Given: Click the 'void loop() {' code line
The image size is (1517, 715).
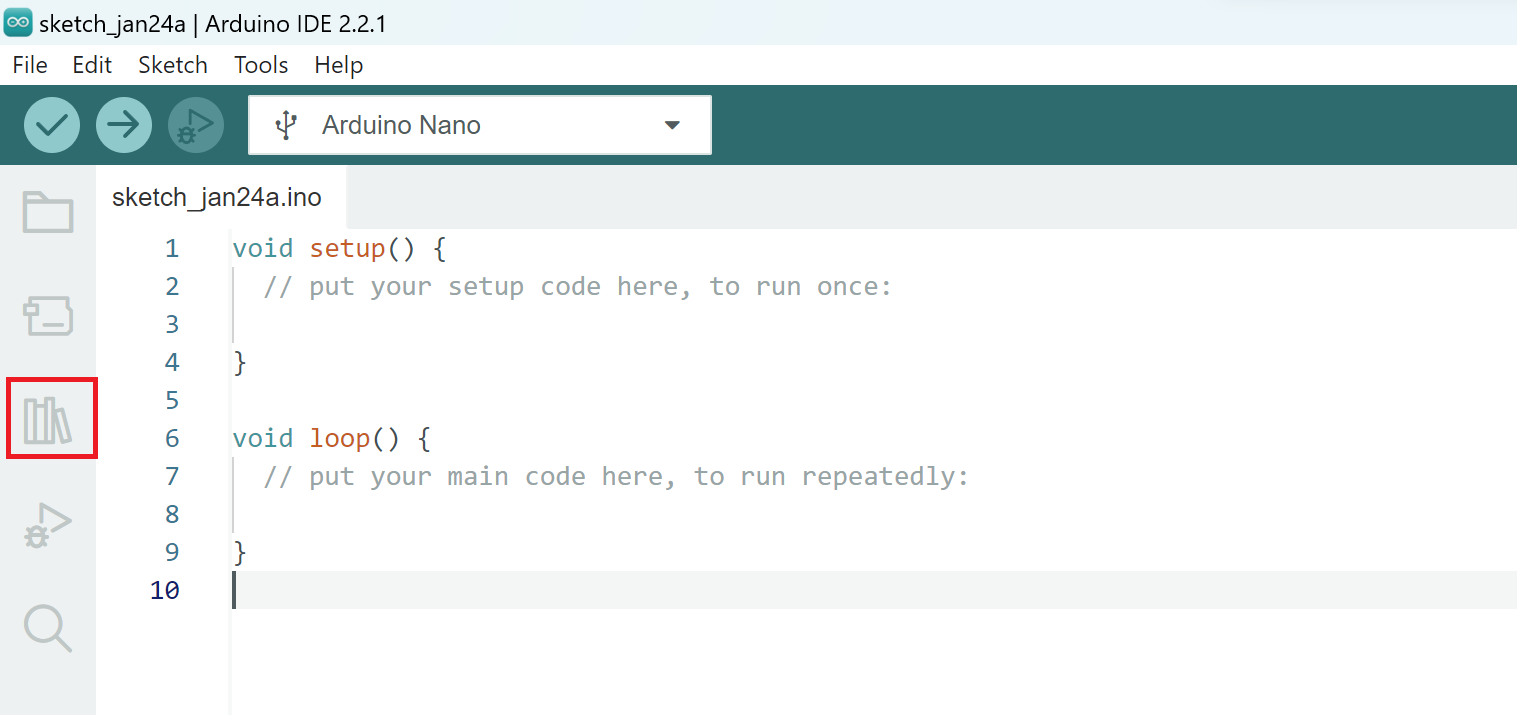Looking at the screenshot, I should pyautogui.click(x=331, y=438).
